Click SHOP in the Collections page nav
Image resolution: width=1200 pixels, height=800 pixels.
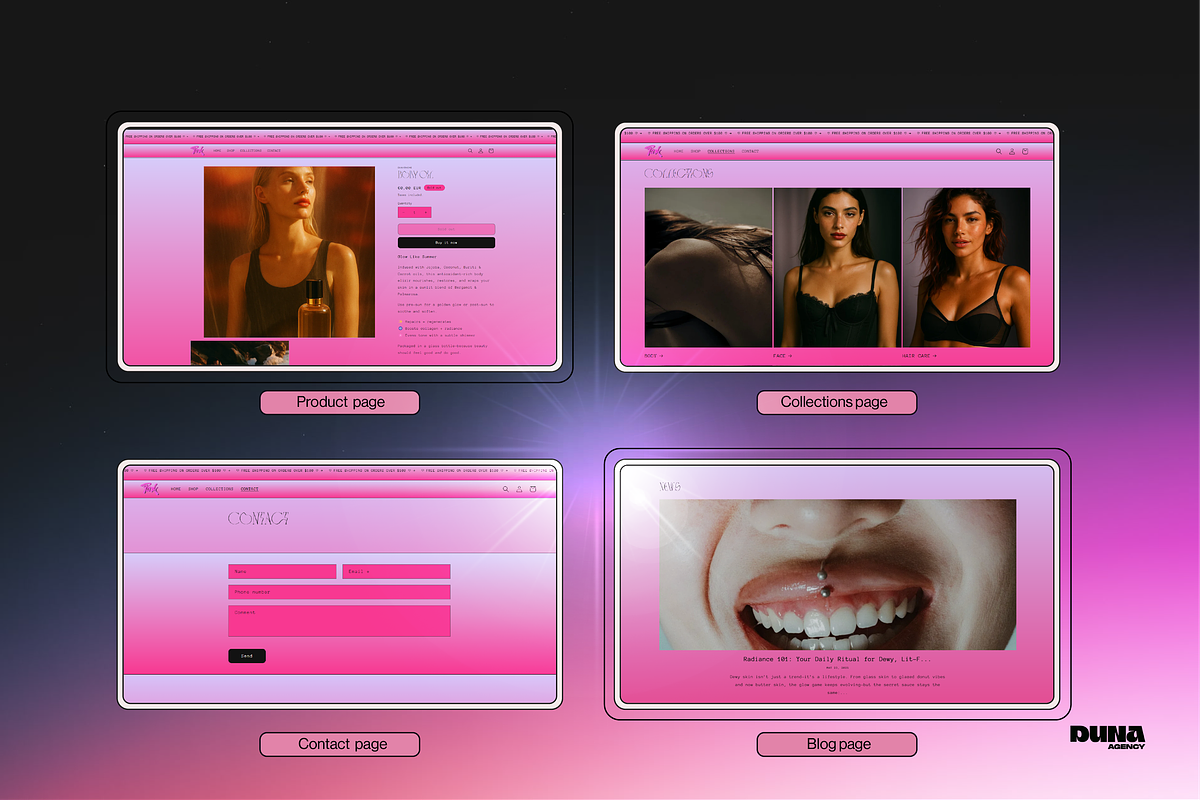694,152
